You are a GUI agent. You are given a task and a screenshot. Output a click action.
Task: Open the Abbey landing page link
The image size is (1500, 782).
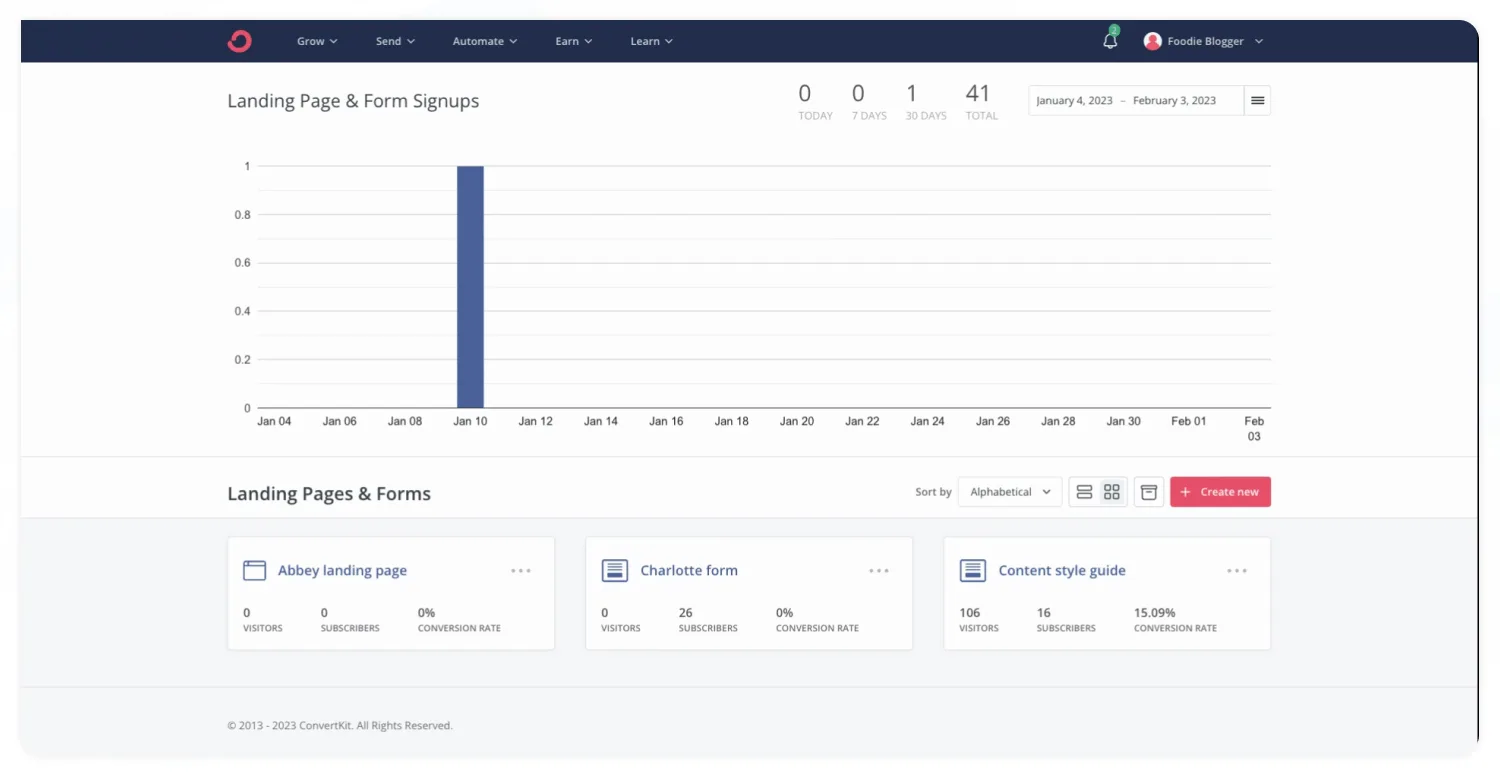[x=342, y=571]
